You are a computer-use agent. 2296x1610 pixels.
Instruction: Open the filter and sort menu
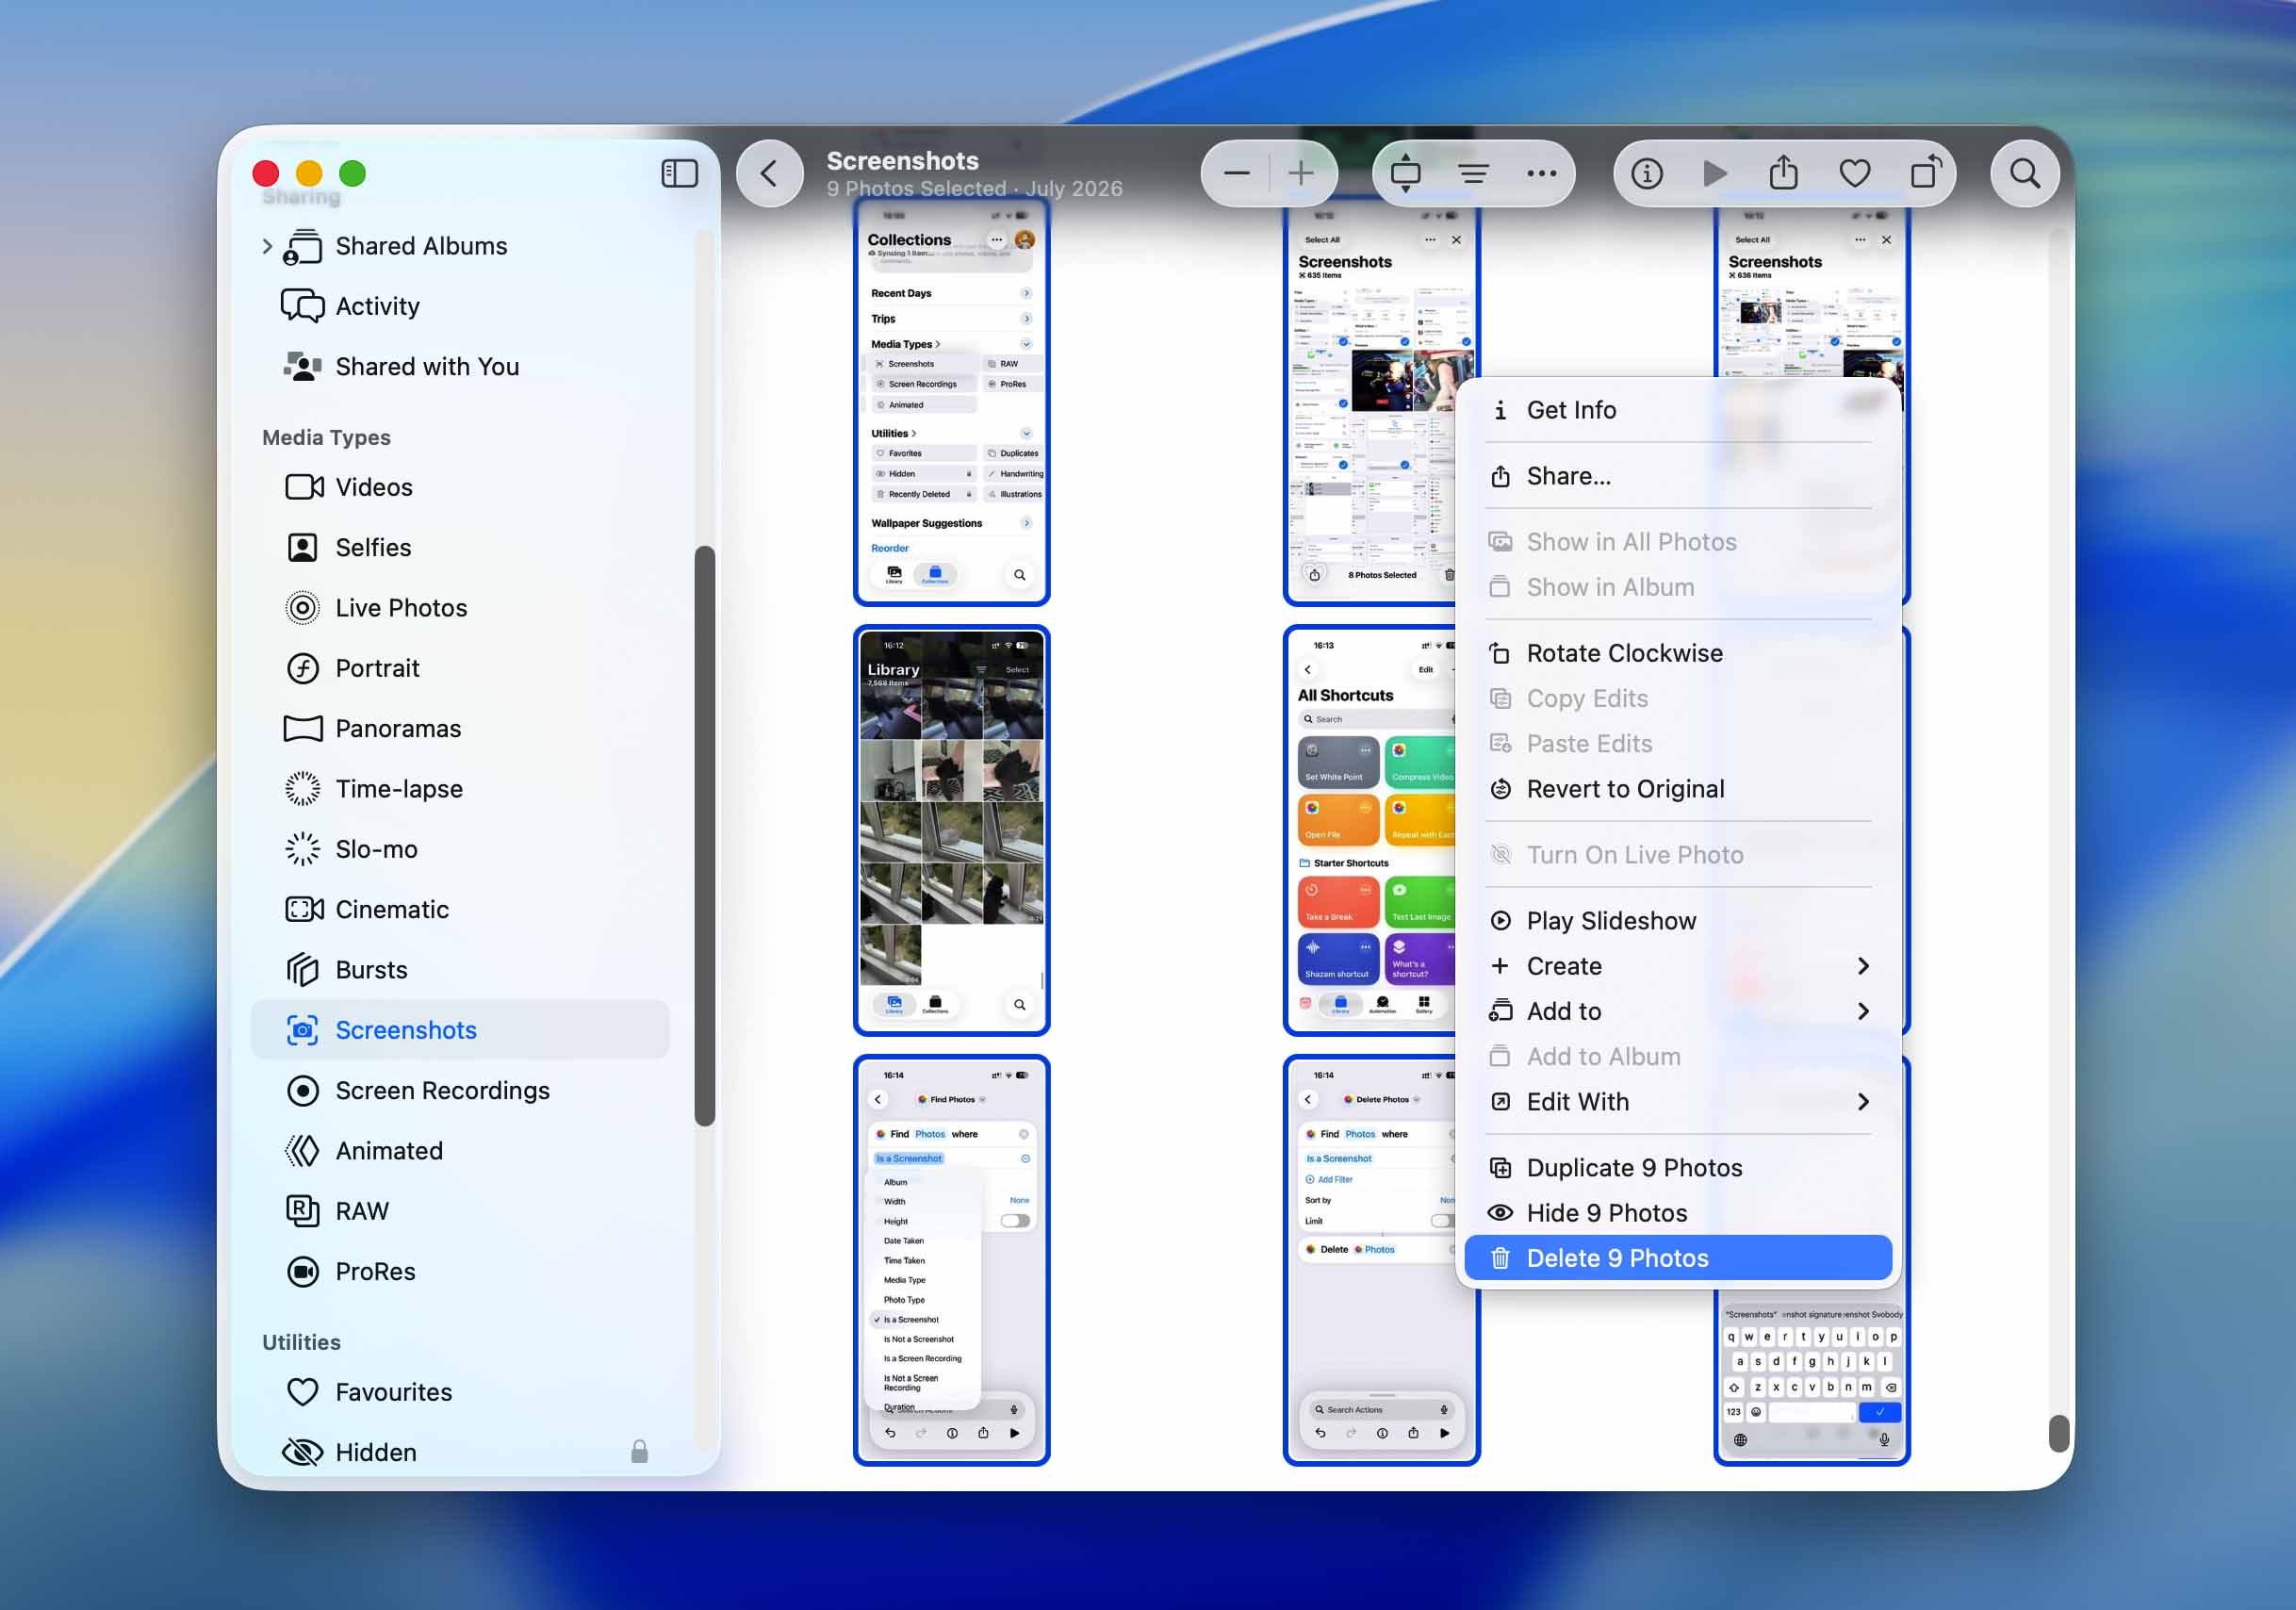pyautogui.click(x=1473, y=174)
